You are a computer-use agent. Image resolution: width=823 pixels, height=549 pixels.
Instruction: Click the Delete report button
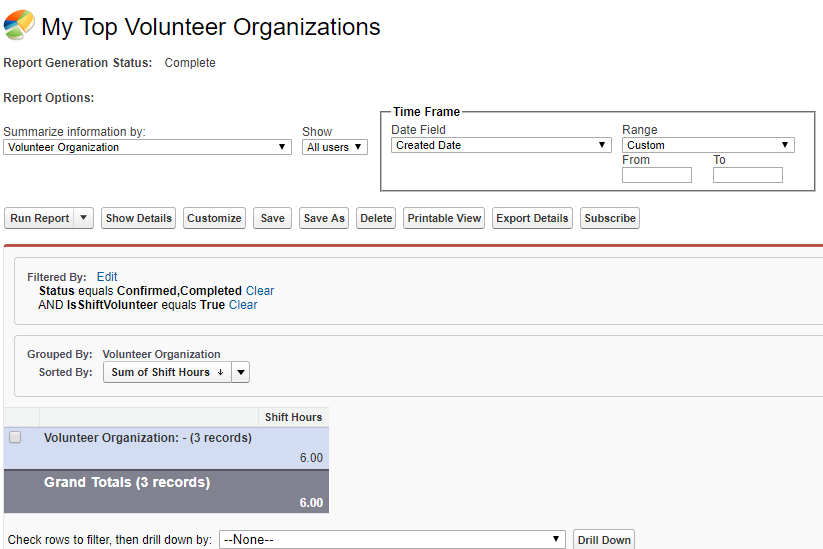(x=376, y=218)
